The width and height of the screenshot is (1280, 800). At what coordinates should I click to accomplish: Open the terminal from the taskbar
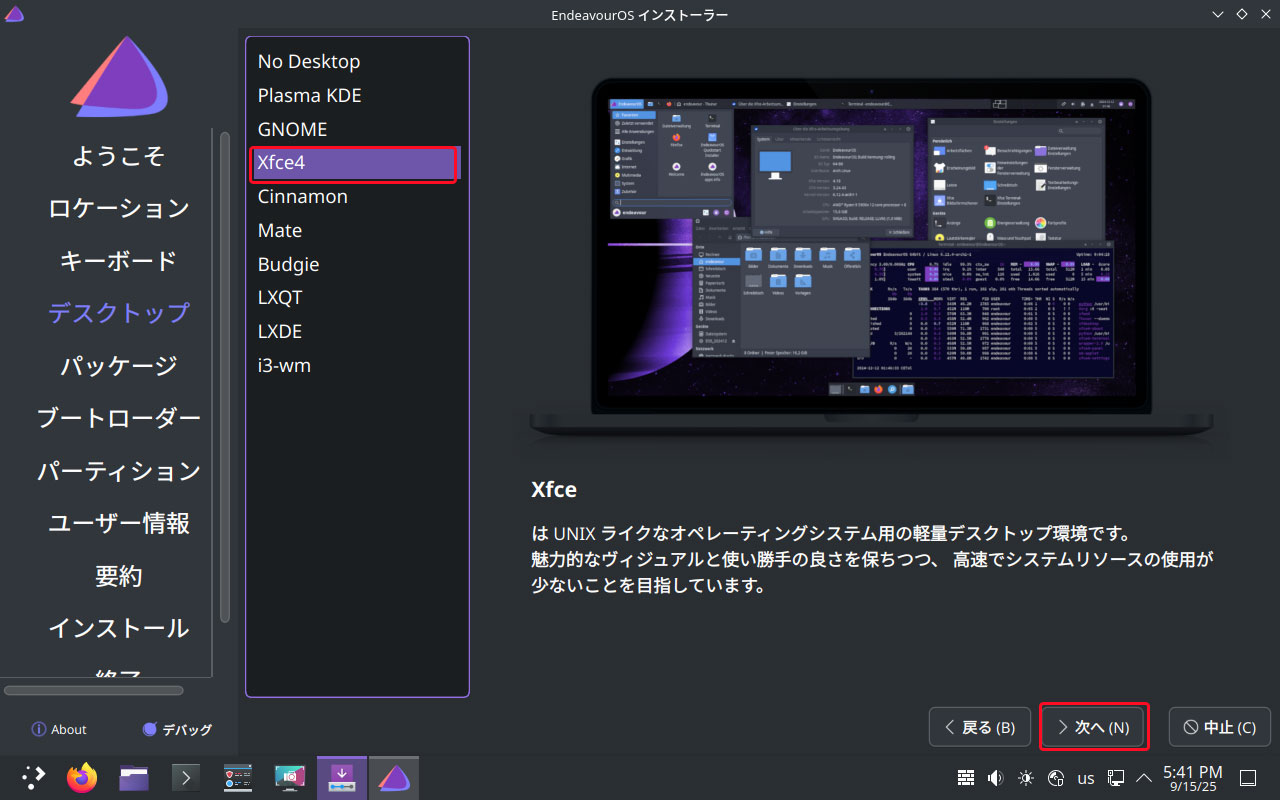186,777
